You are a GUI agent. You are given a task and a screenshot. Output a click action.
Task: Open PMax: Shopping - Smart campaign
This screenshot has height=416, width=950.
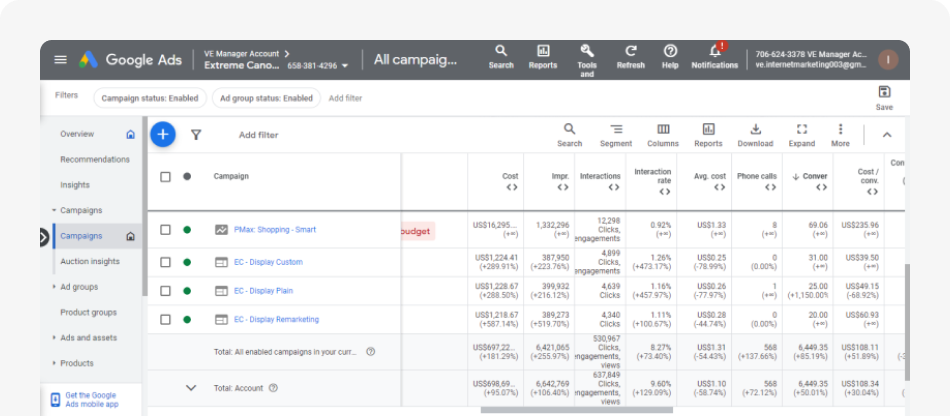click(275, 230)
